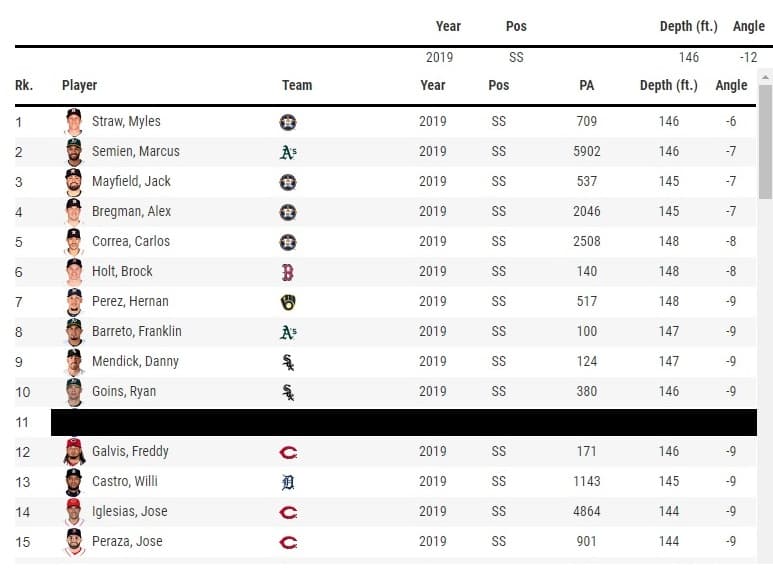The width and height of the screenshot is (773, 571).
Task: Click Carlos Correa's headshot photo
Action: pos(73,241)
